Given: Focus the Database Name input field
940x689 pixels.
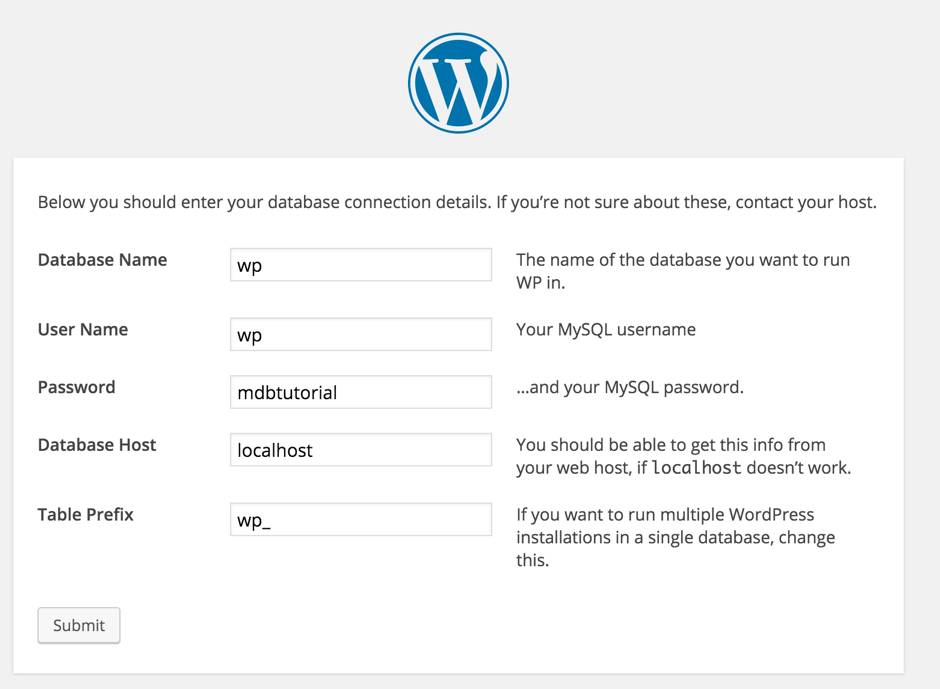Looking at the screenshot, I should pyautogui.click(x=360, y=265).
